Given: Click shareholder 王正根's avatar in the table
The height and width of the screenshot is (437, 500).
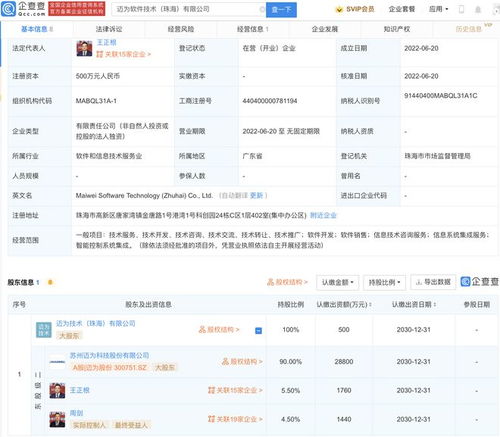Looking at the screenshot, I should pyautogui.click(x=57, y=391).
